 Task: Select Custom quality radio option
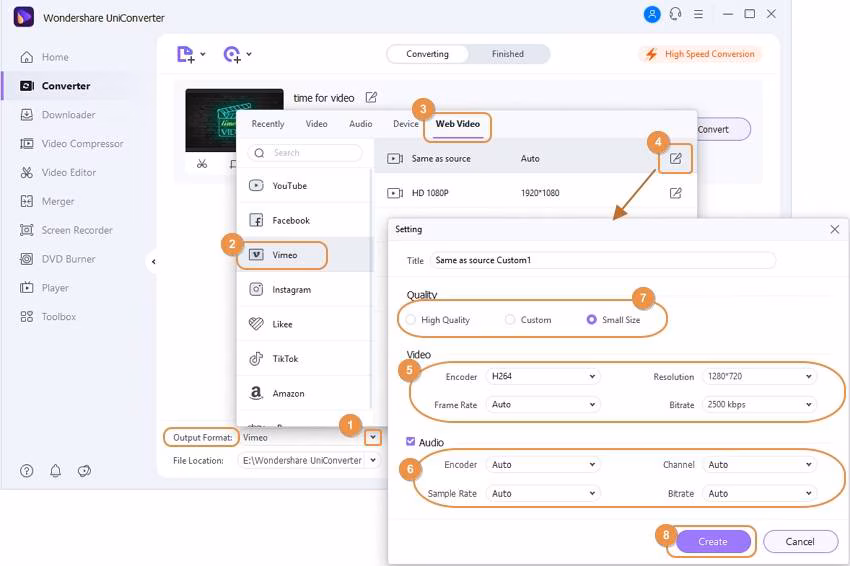point(510,320)
